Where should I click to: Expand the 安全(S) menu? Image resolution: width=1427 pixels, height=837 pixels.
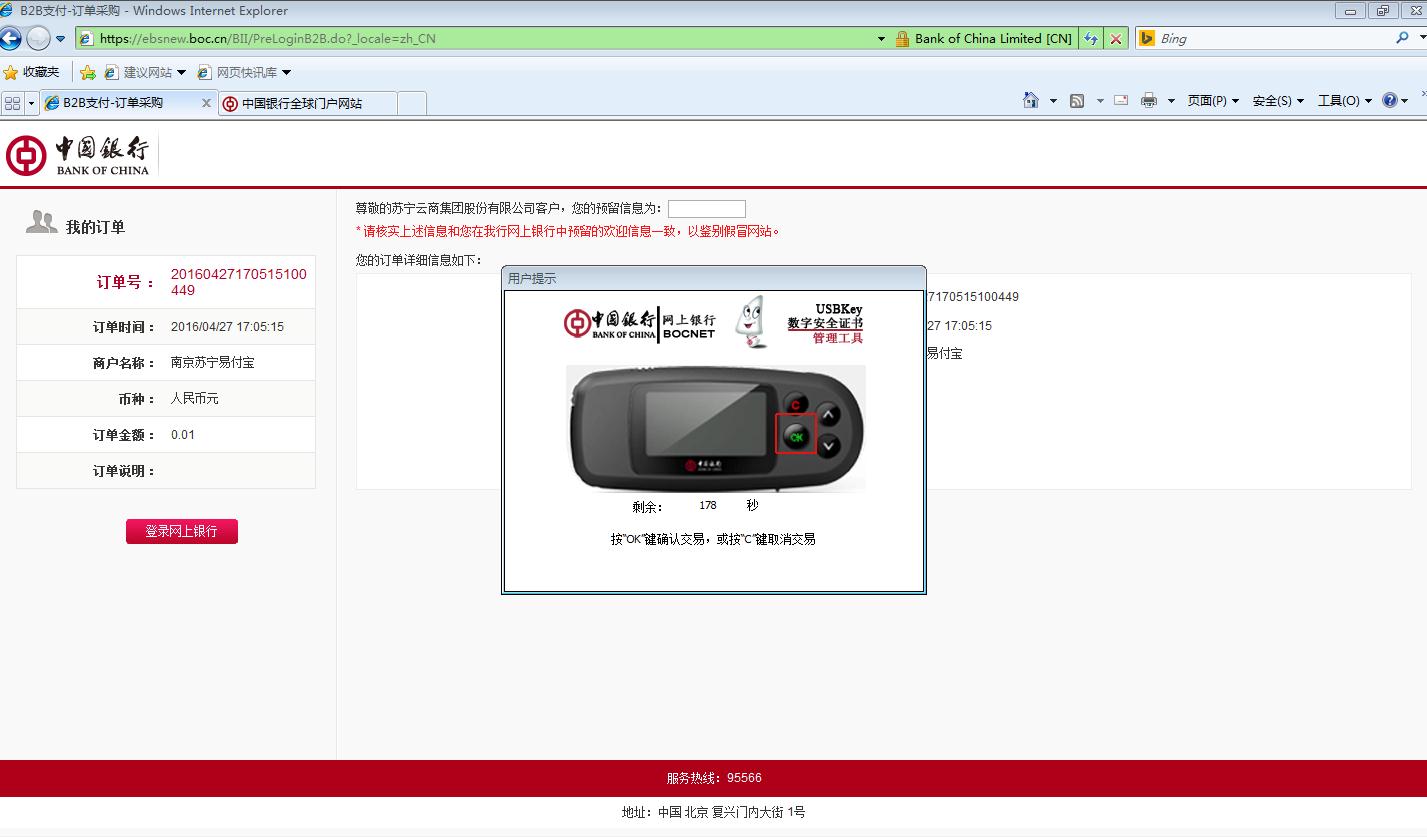(1277, 100)
